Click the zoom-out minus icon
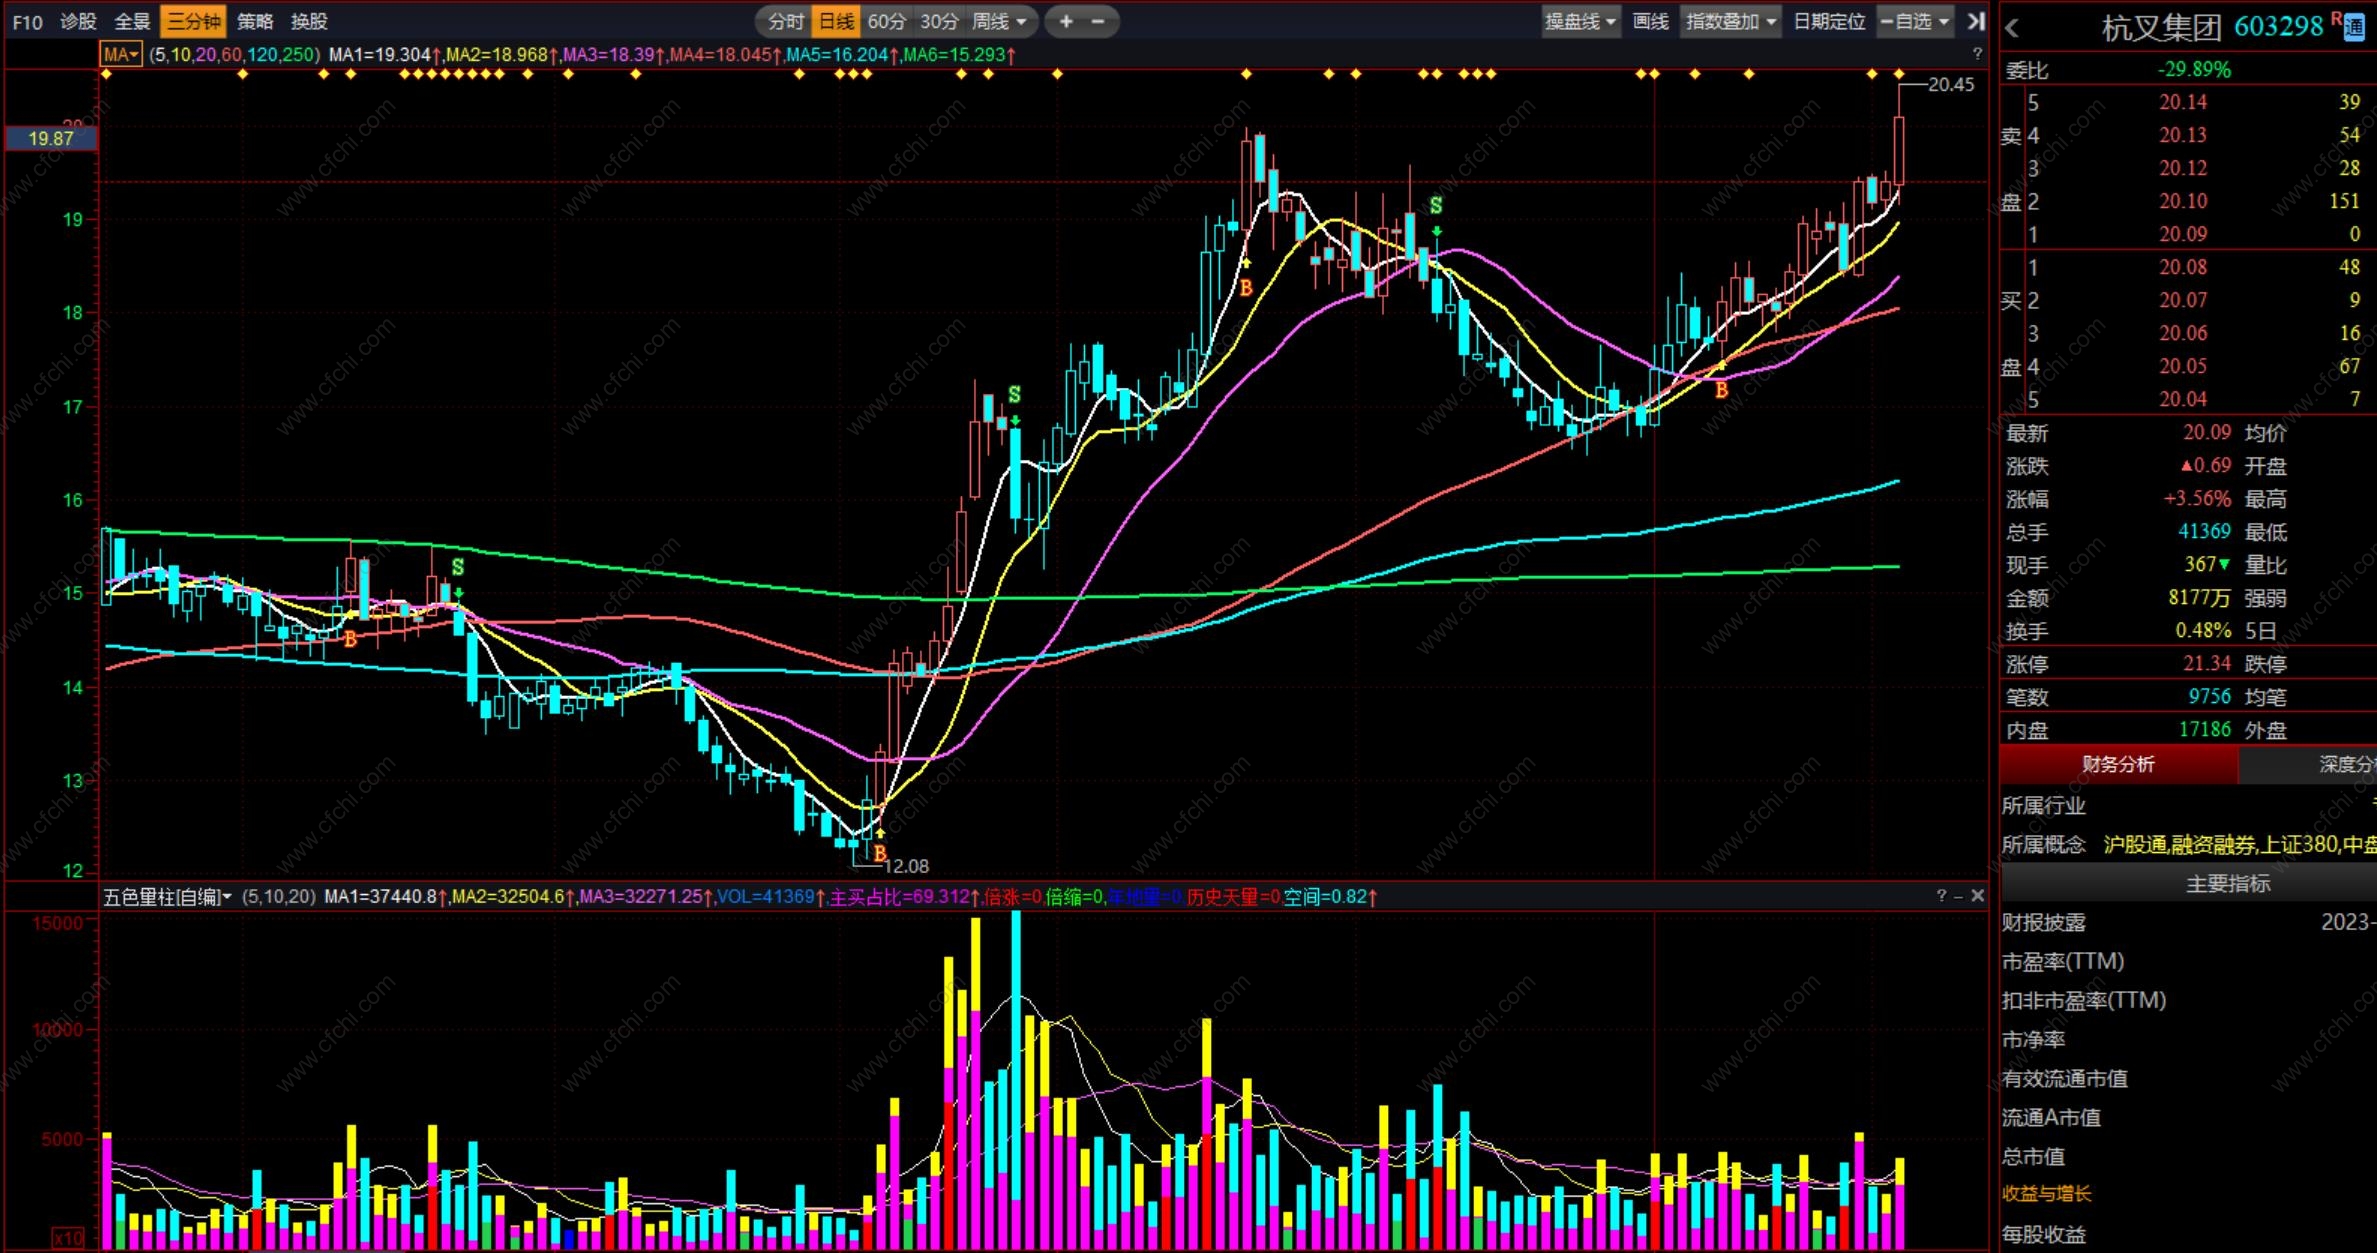The image size is (2377, 1253). [x=1098, y=21]
